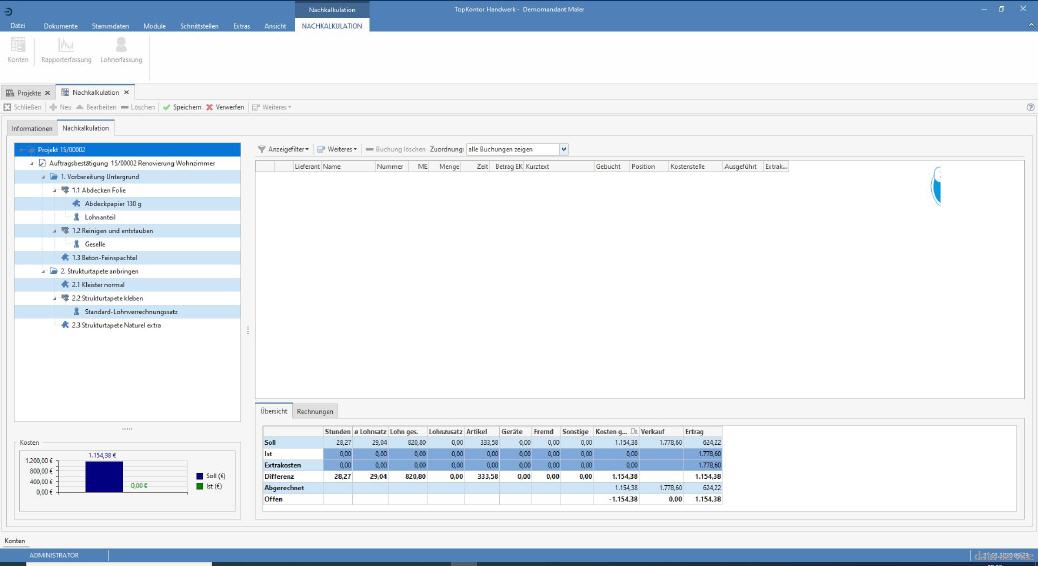The image size is (1038, 566).
Task: Expand the Weiteres menu above bookings table
Action: pyautogui.click(x=337, y=149)
